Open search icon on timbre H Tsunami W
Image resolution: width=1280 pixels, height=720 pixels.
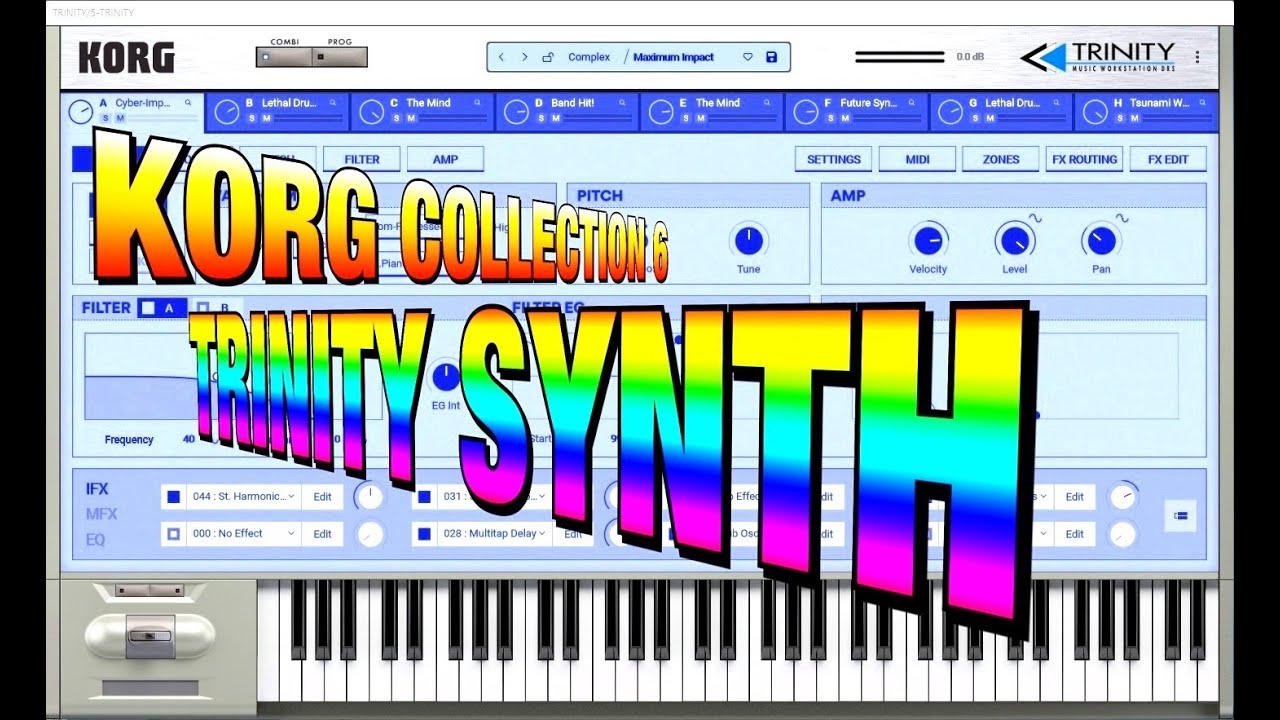(1202, 102)
